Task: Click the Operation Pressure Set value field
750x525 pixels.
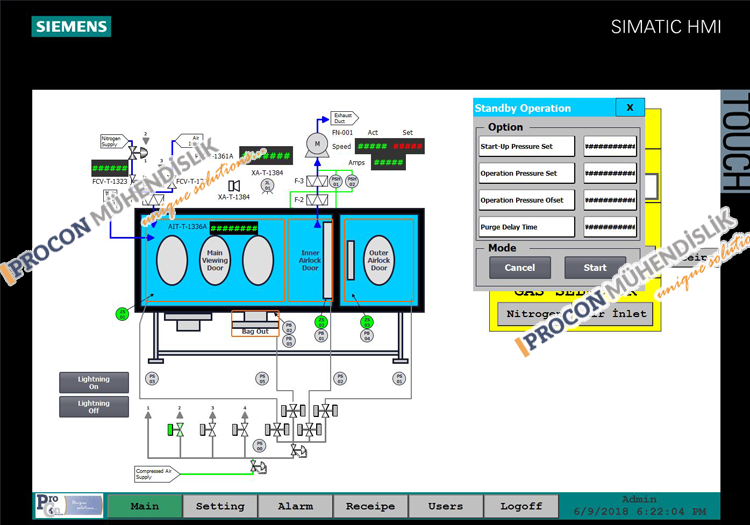Action: [x=610, y=173]
